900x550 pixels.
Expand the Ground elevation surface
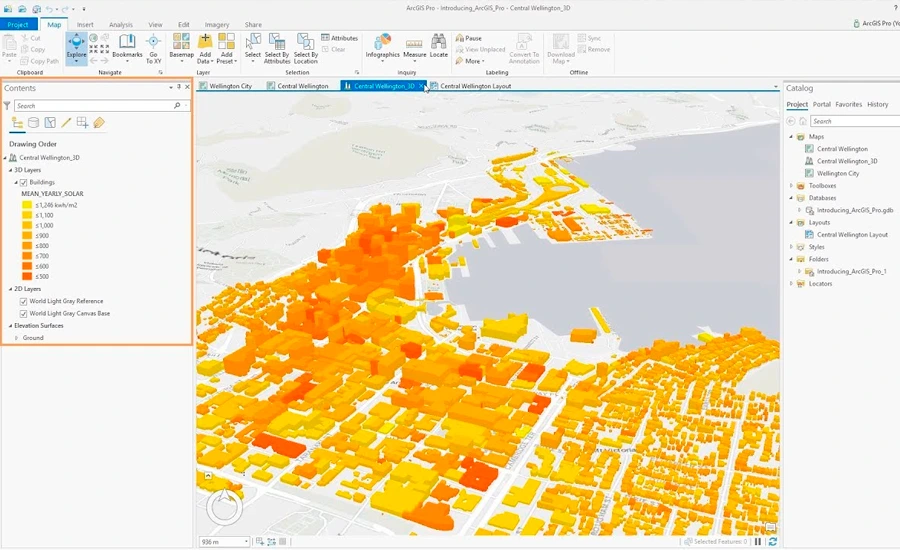(16, 338)
